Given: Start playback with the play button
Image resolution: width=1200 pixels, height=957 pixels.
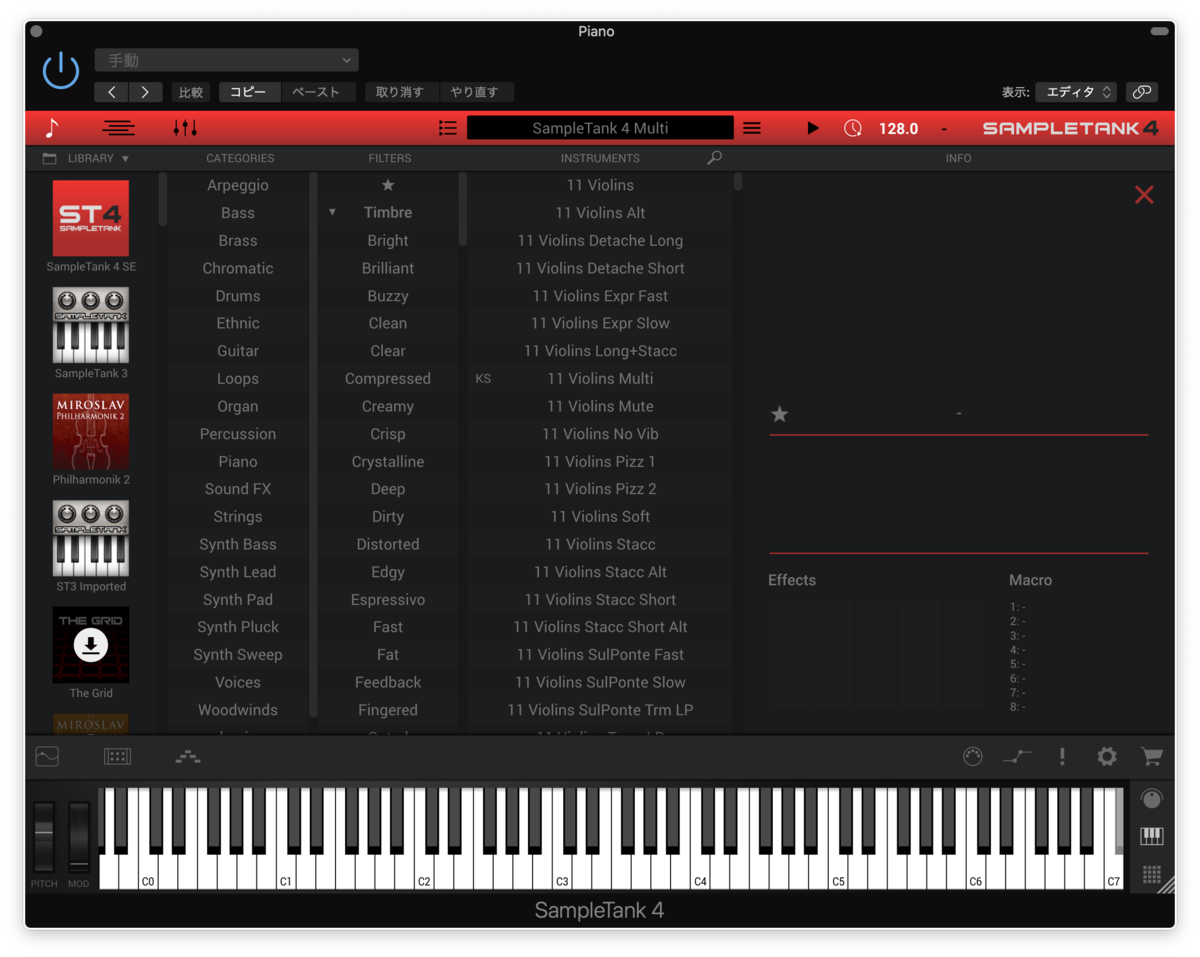Looking at the screenshot, I should [813, 128].
